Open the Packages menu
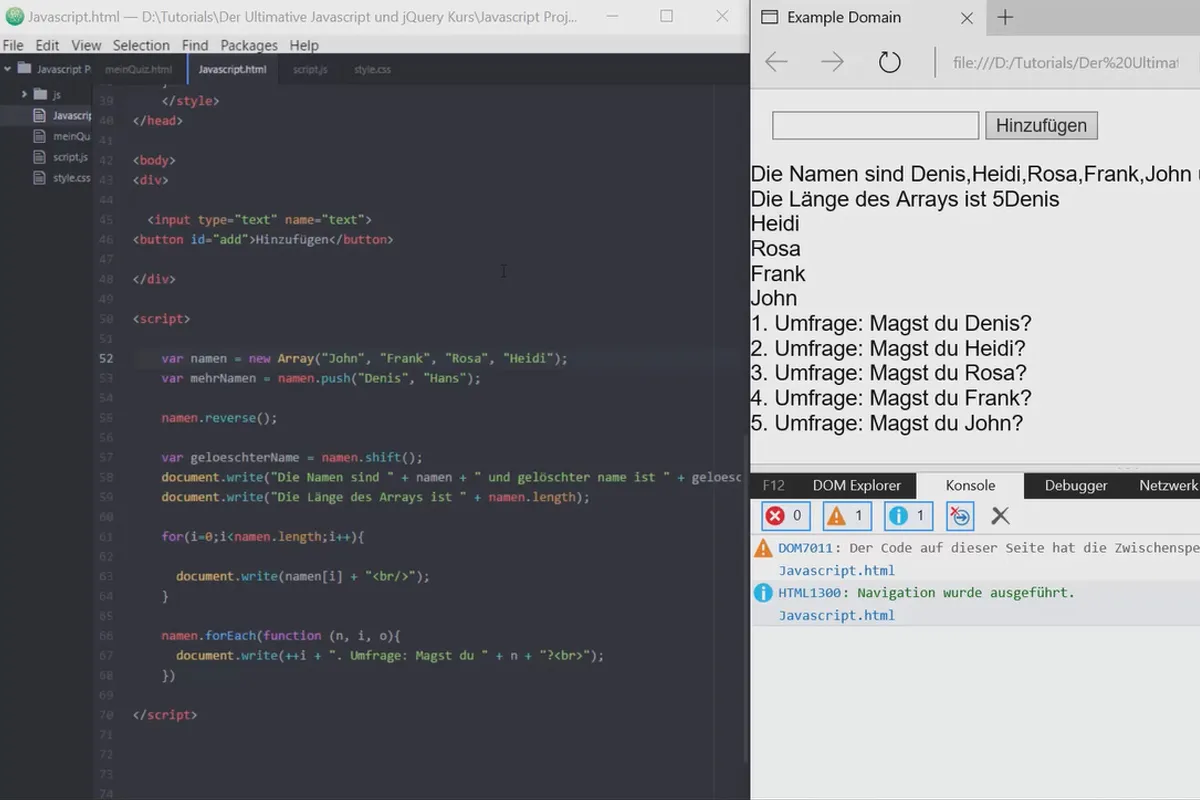This screenshot has height=800, width=1200. pos(249,45)
